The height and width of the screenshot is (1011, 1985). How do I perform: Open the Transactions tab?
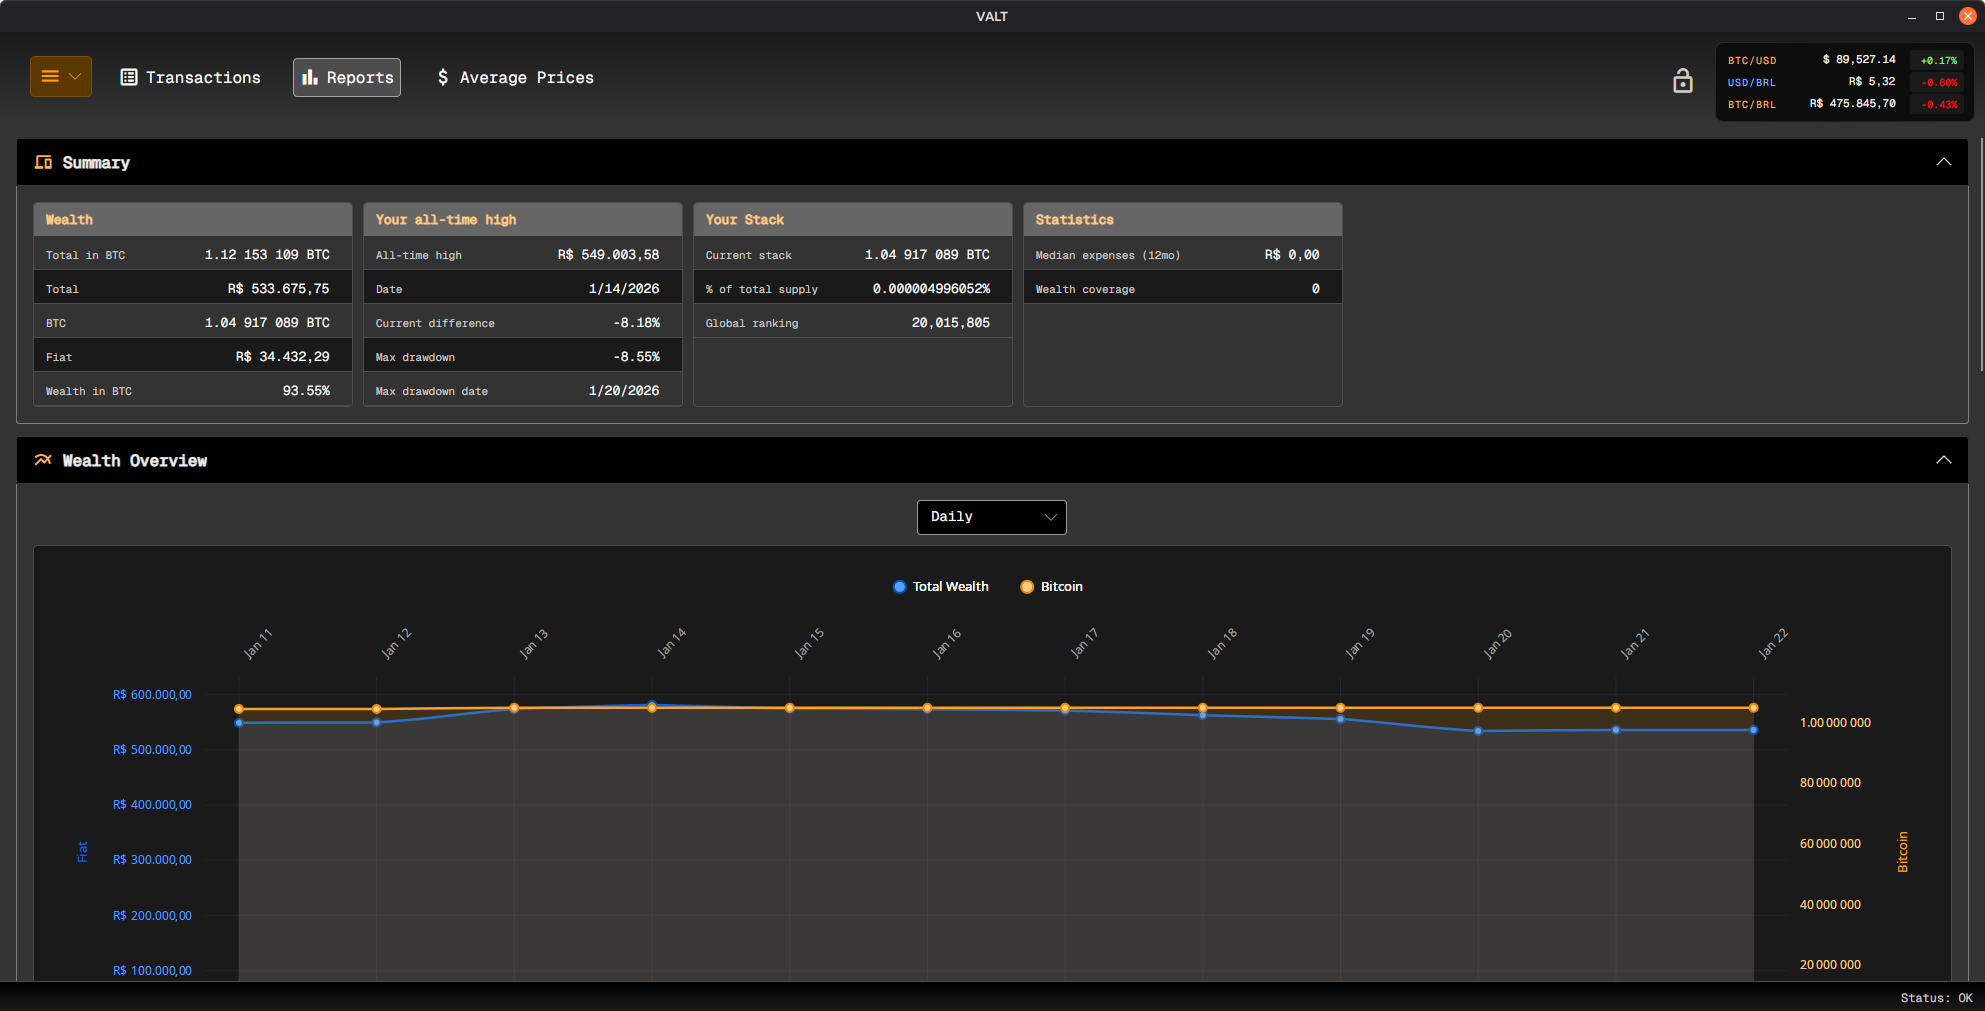(190, 78)
